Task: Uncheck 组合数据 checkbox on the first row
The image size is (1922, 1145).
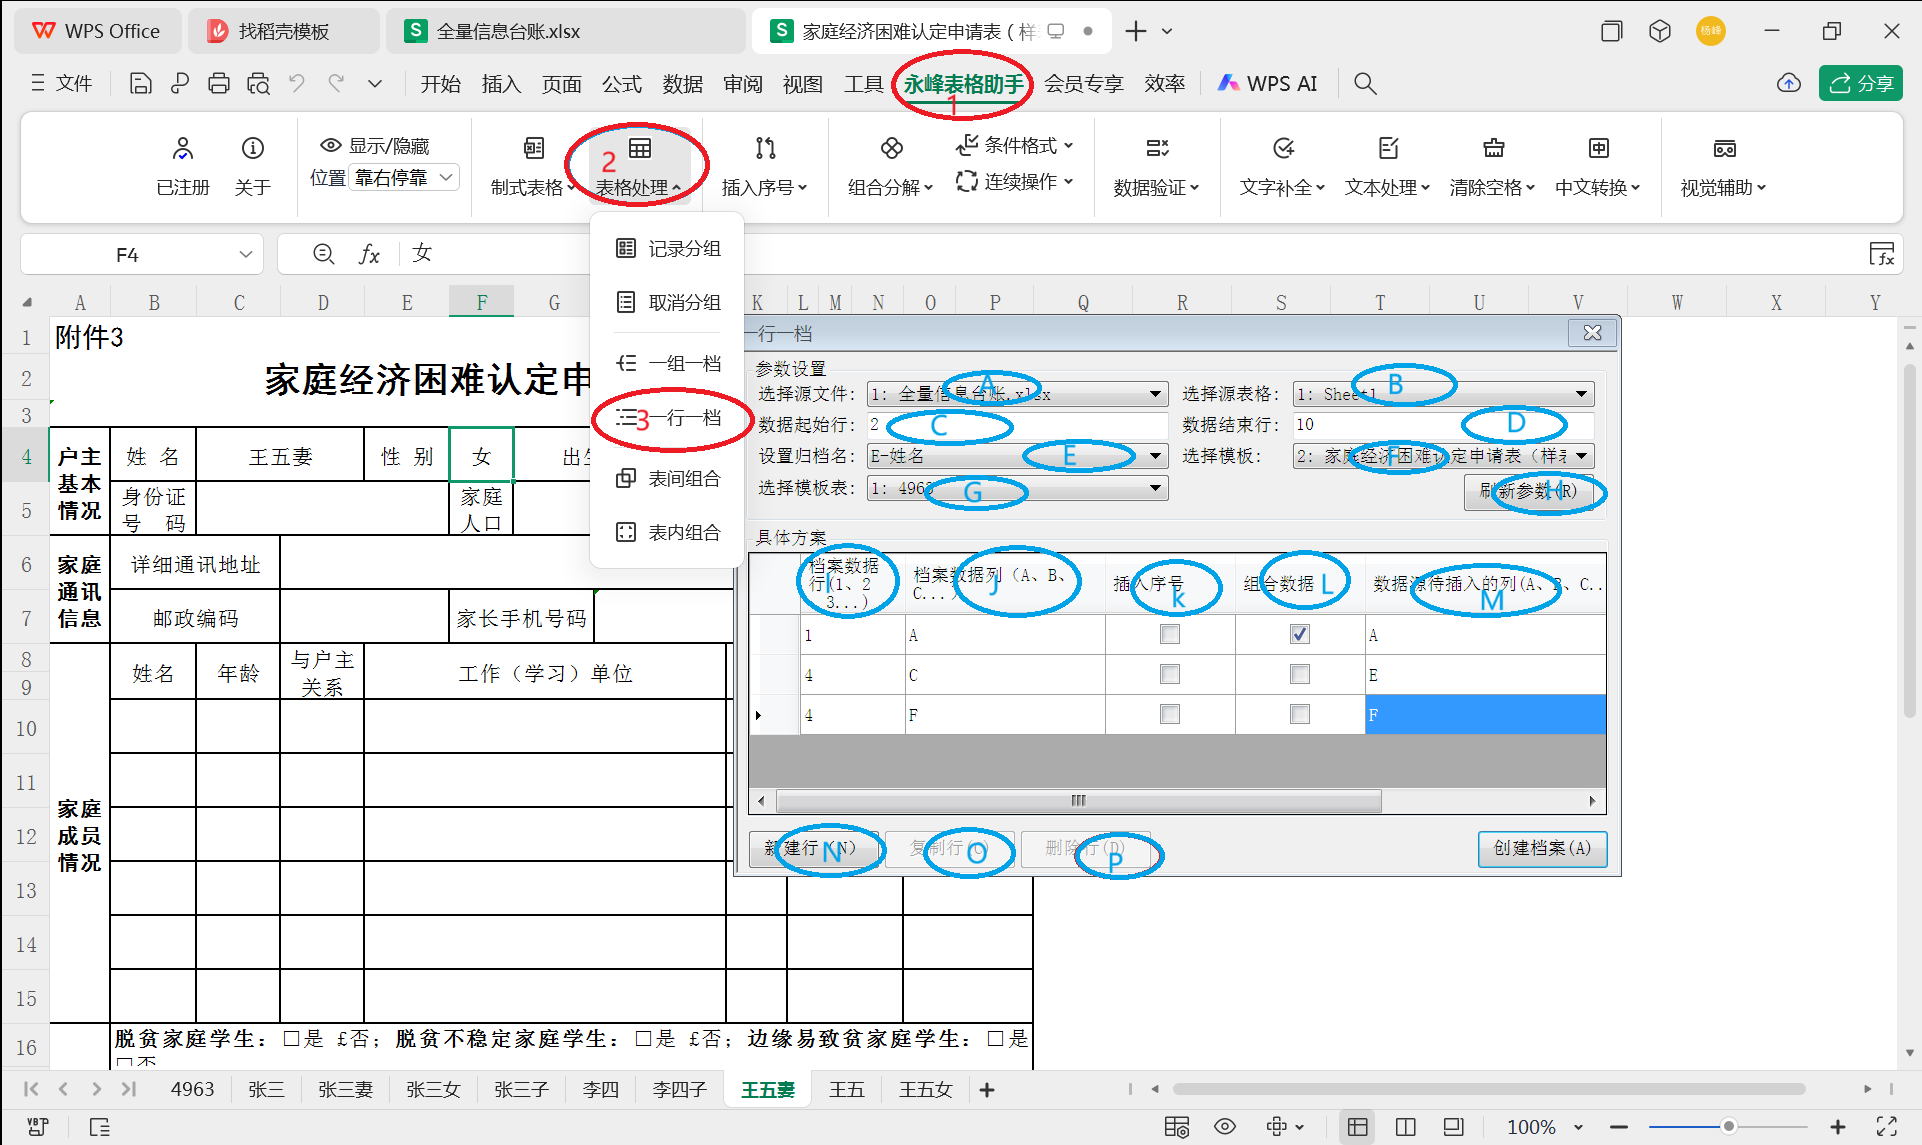Action: (x=1298, y=634)
